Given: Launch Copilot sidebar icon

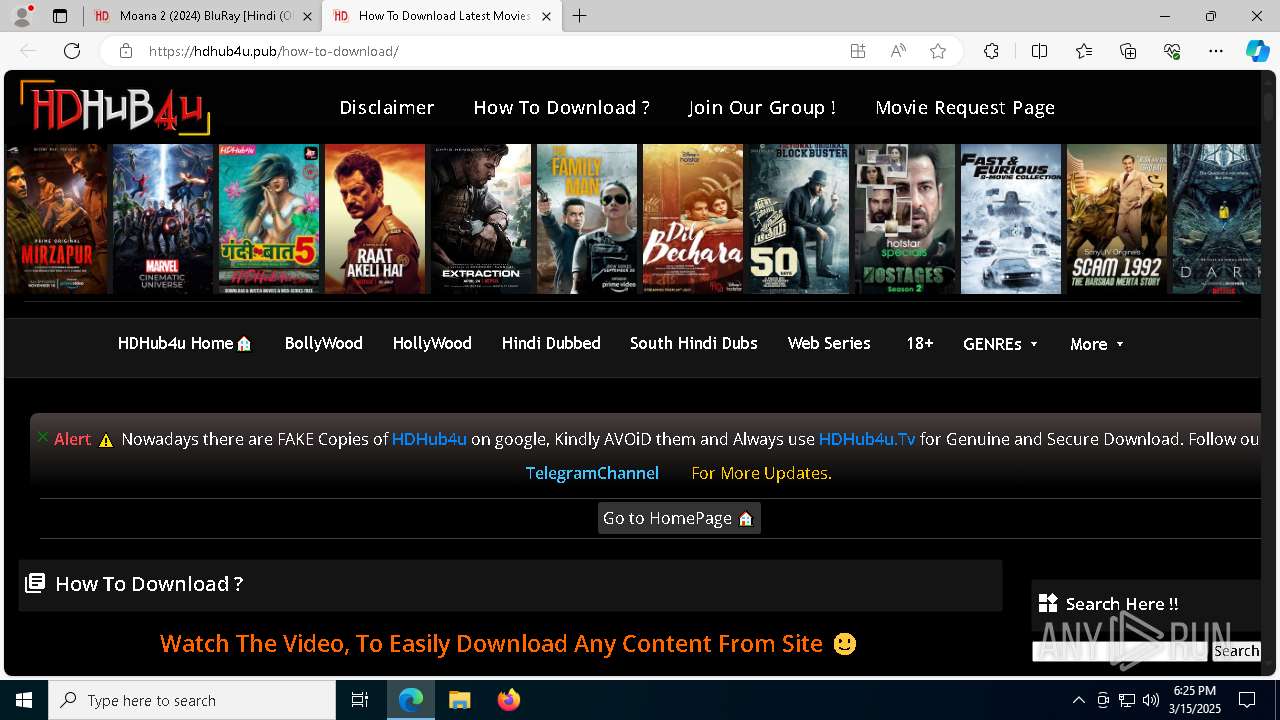Looking at the screenshot, I should 1257,51.
